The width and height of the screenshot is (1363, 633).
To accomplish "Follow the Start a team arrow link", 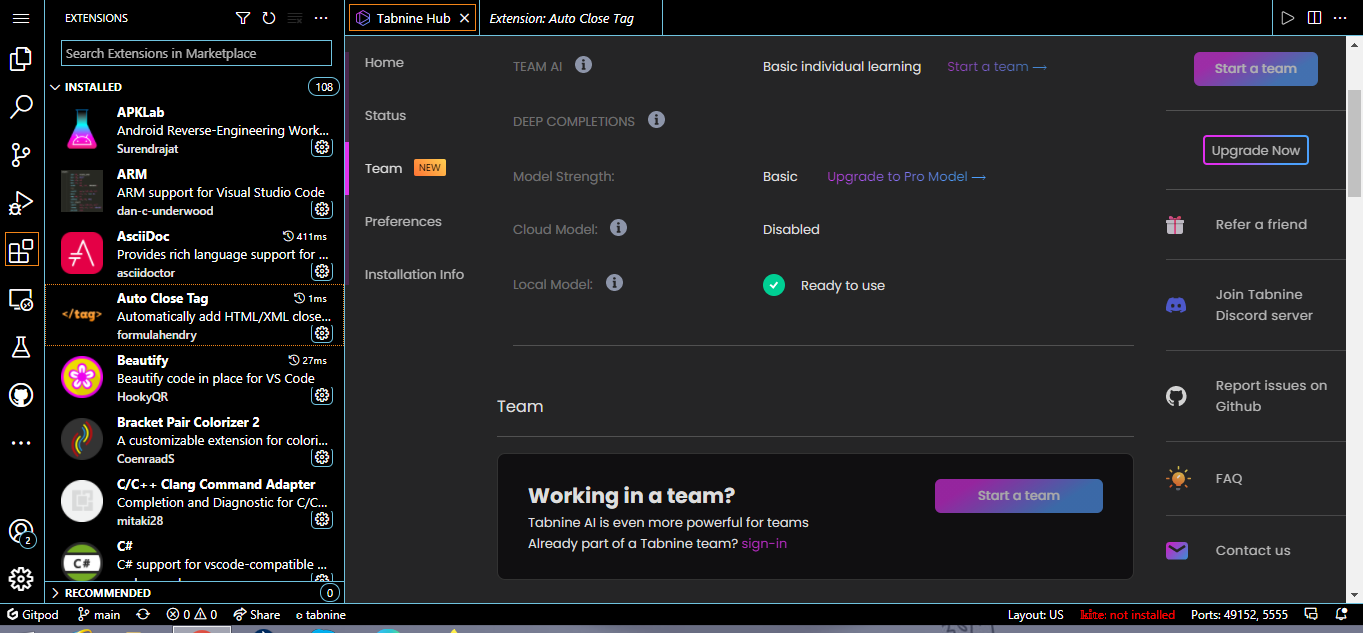I will 997,66.
